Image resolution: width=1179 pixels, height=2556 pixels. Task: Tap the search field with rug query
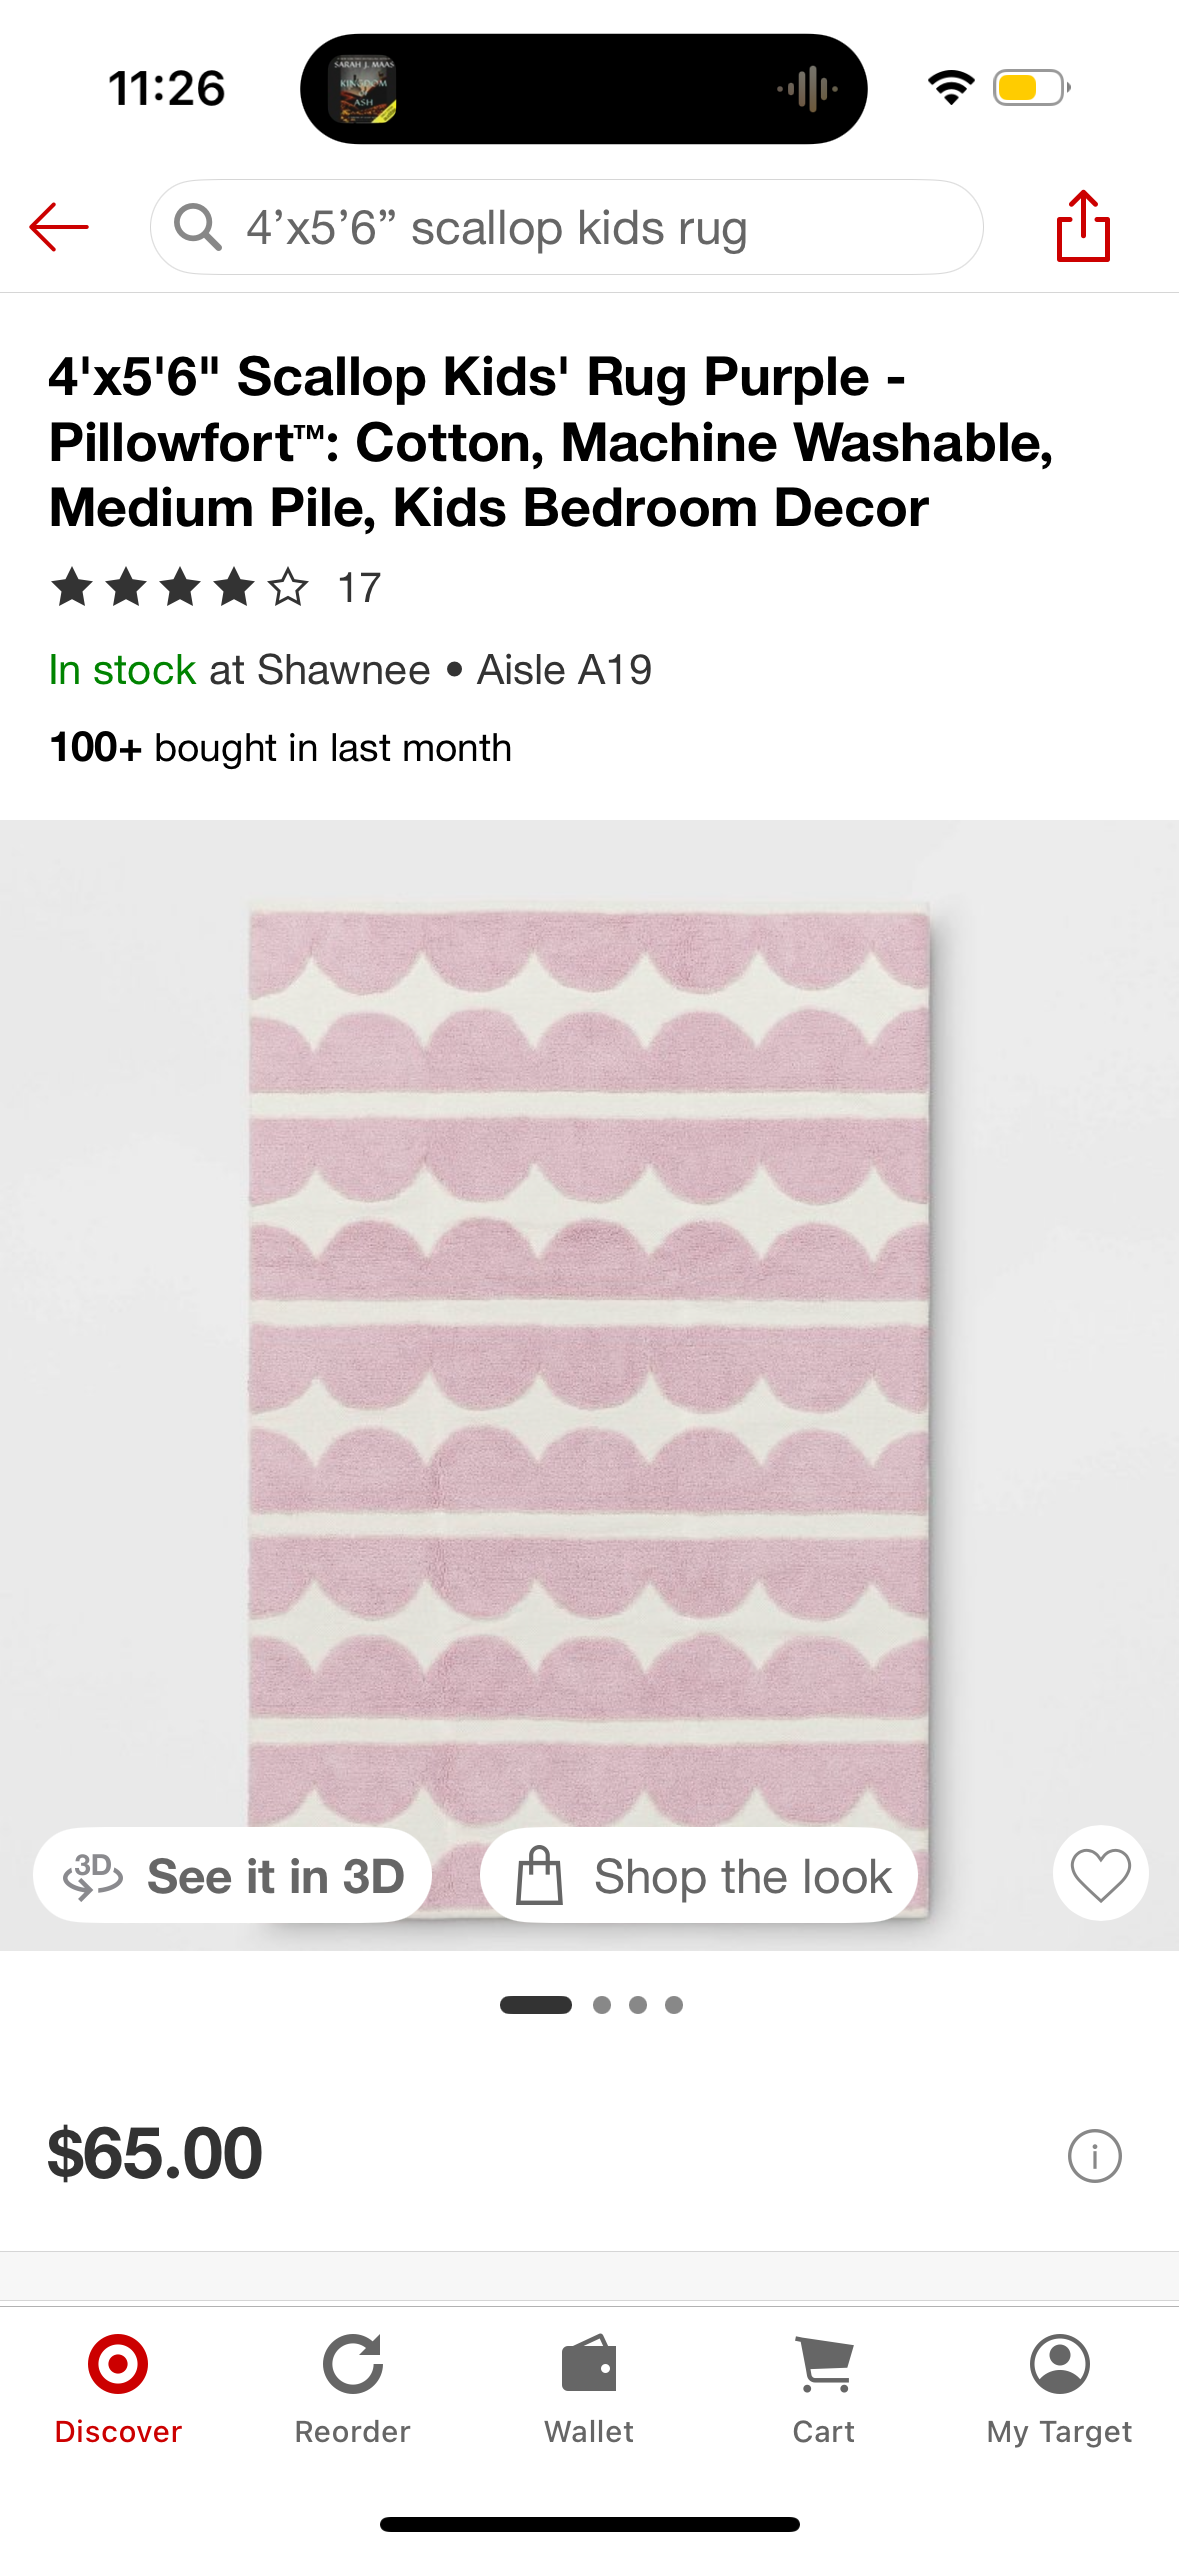pyautogui.click(x=566, y=227)
